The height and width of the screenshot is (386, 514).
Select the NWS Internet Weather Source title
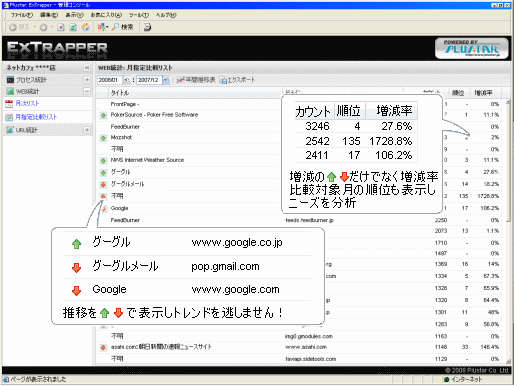(147, 160)
